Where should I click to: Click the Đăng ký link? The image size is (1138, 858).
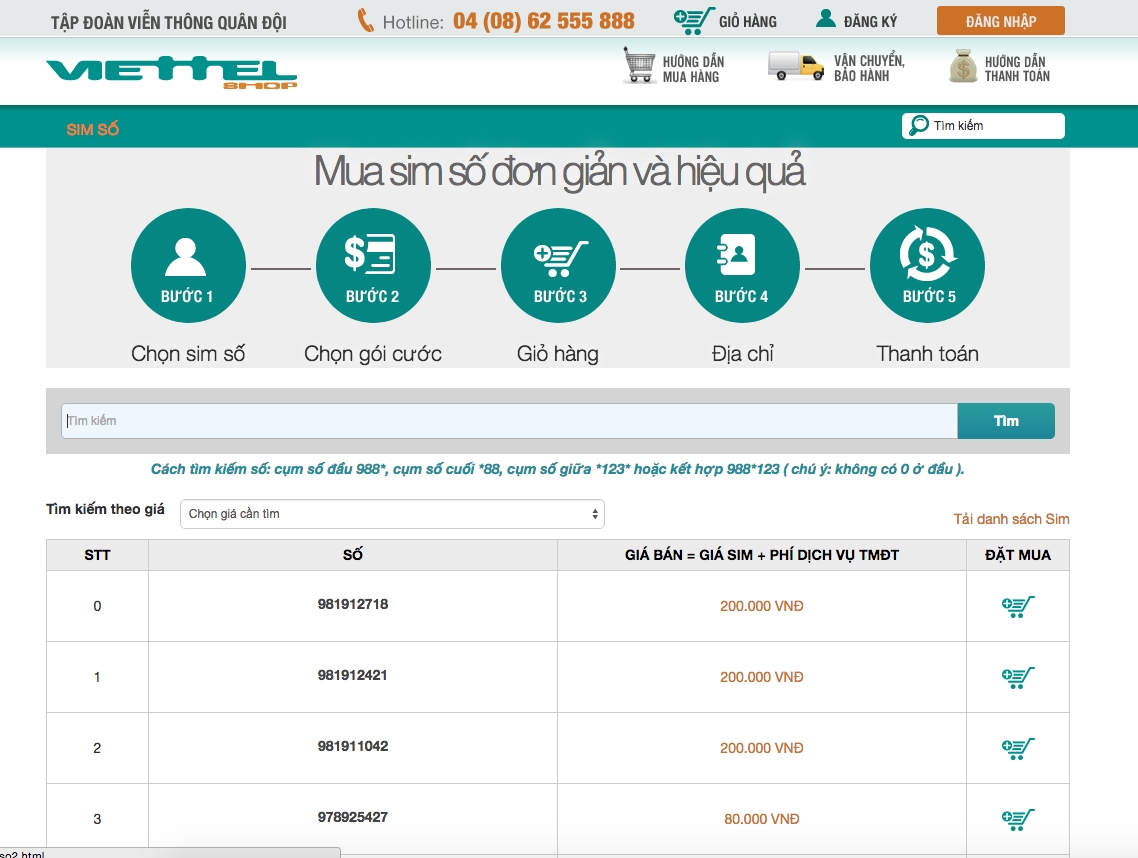click(870, 22)
